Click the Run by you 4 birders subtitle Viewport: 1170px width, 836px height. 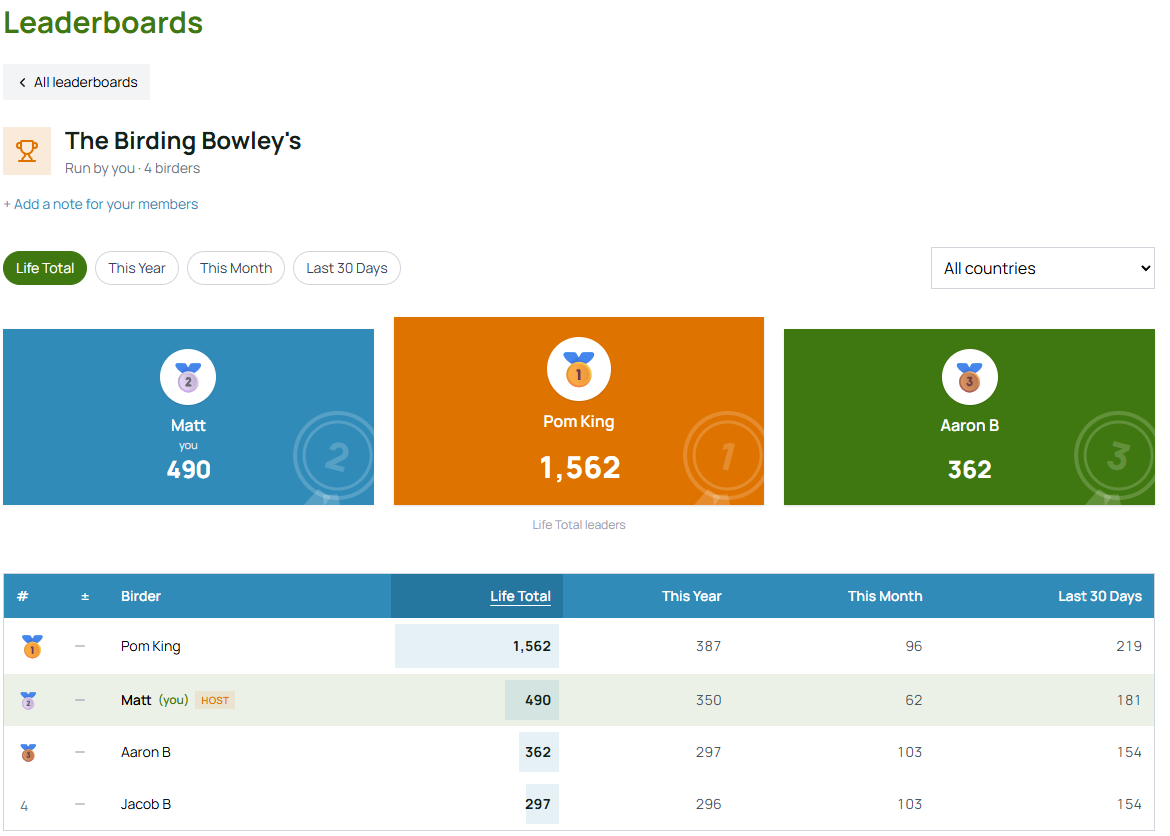(132, 169)
